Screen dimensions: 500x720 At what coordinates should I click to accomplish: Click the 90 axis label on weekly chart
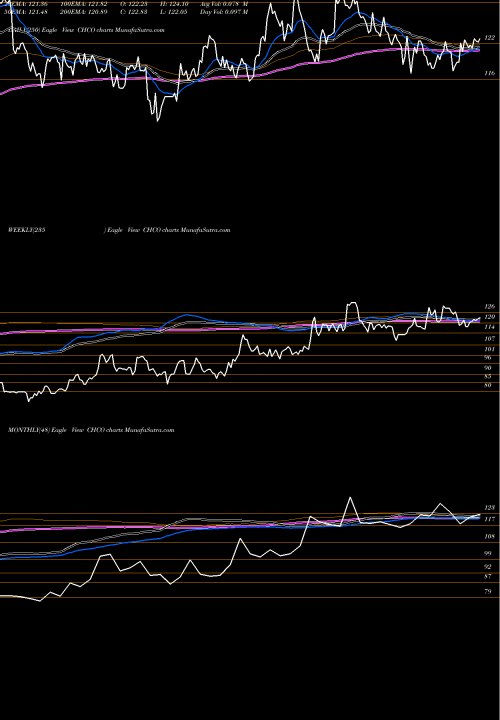[488, 368]
